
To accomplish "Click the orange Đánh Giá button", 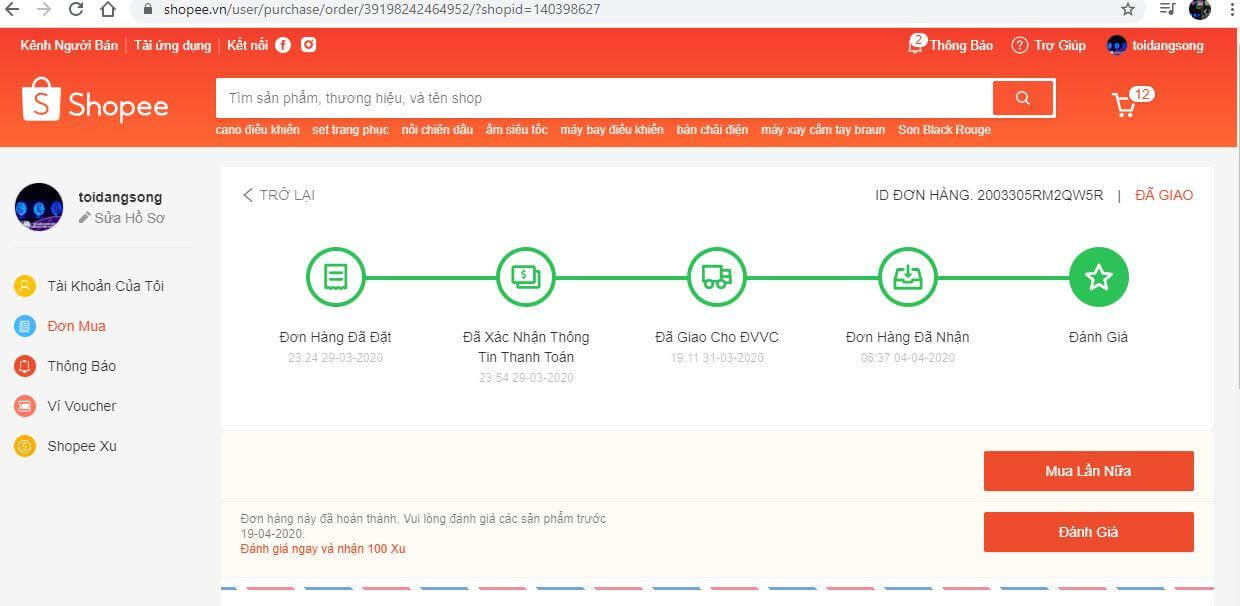I will (x=1088, y=532).
